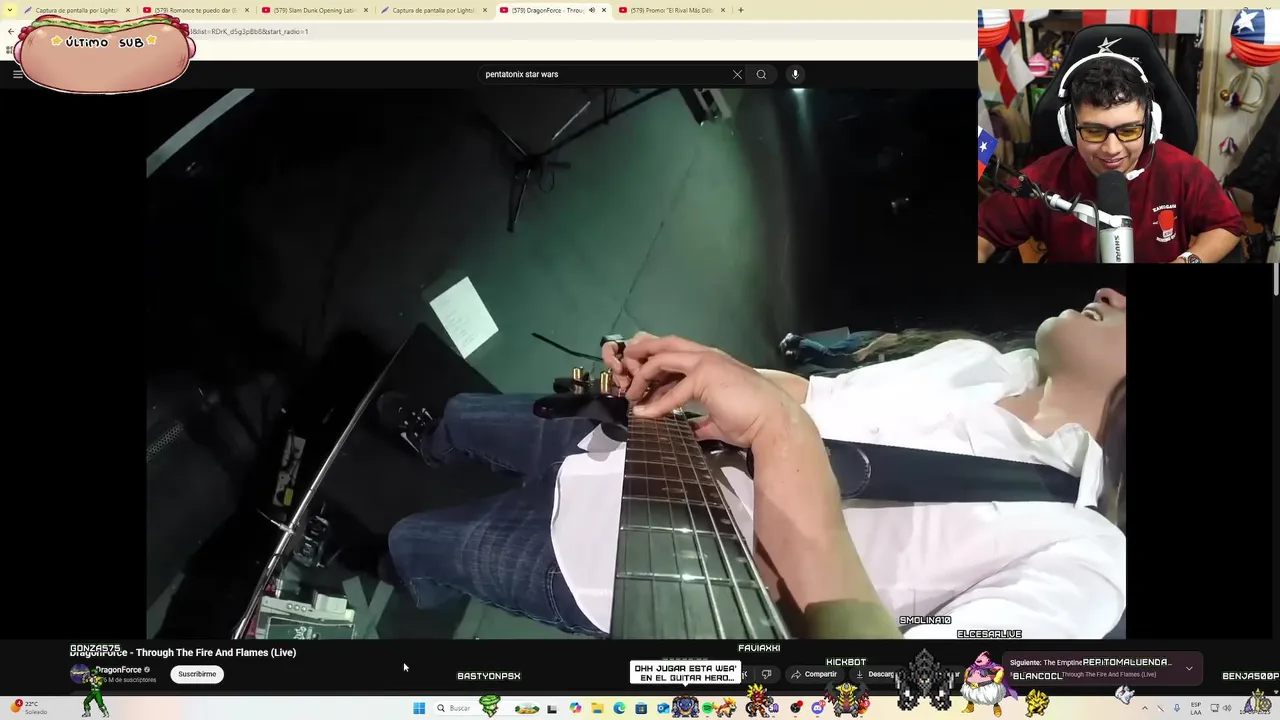Open File Explorer from the taskbar
Image resolution: width=1280 pixels, height=720 pixels.
(597, 708)
